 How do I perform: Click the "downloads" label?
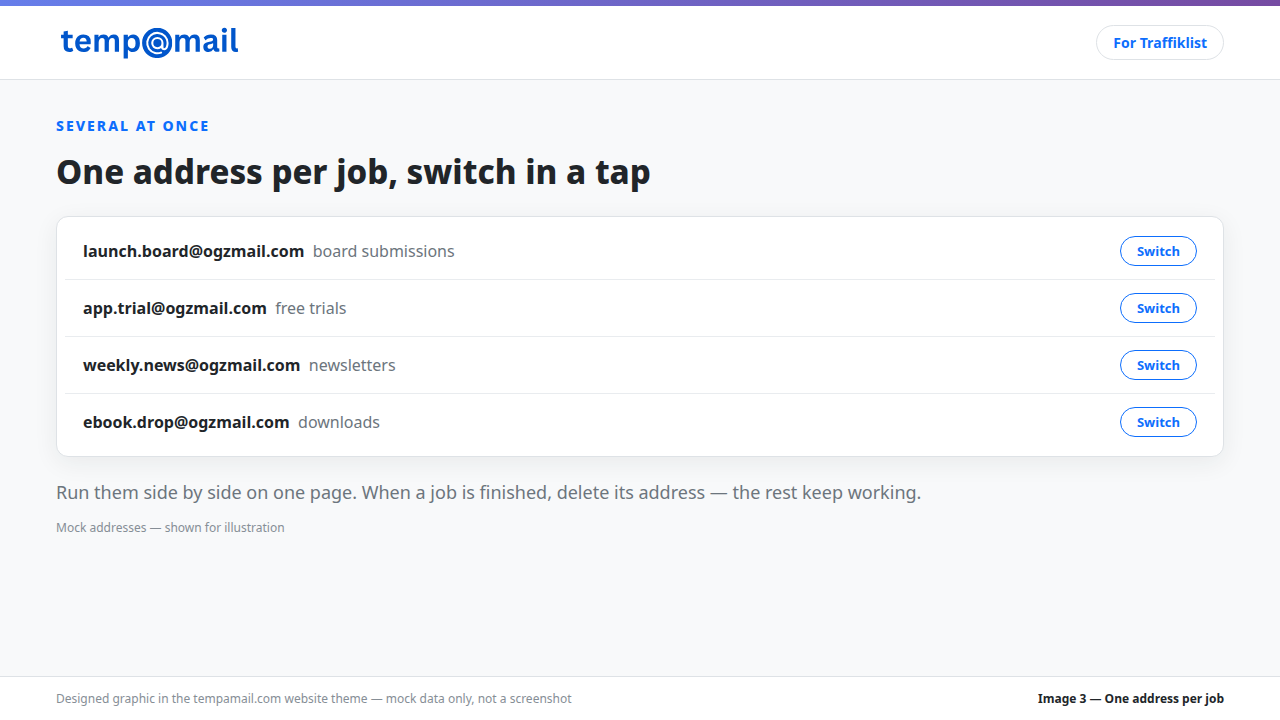tap(339, 422)
